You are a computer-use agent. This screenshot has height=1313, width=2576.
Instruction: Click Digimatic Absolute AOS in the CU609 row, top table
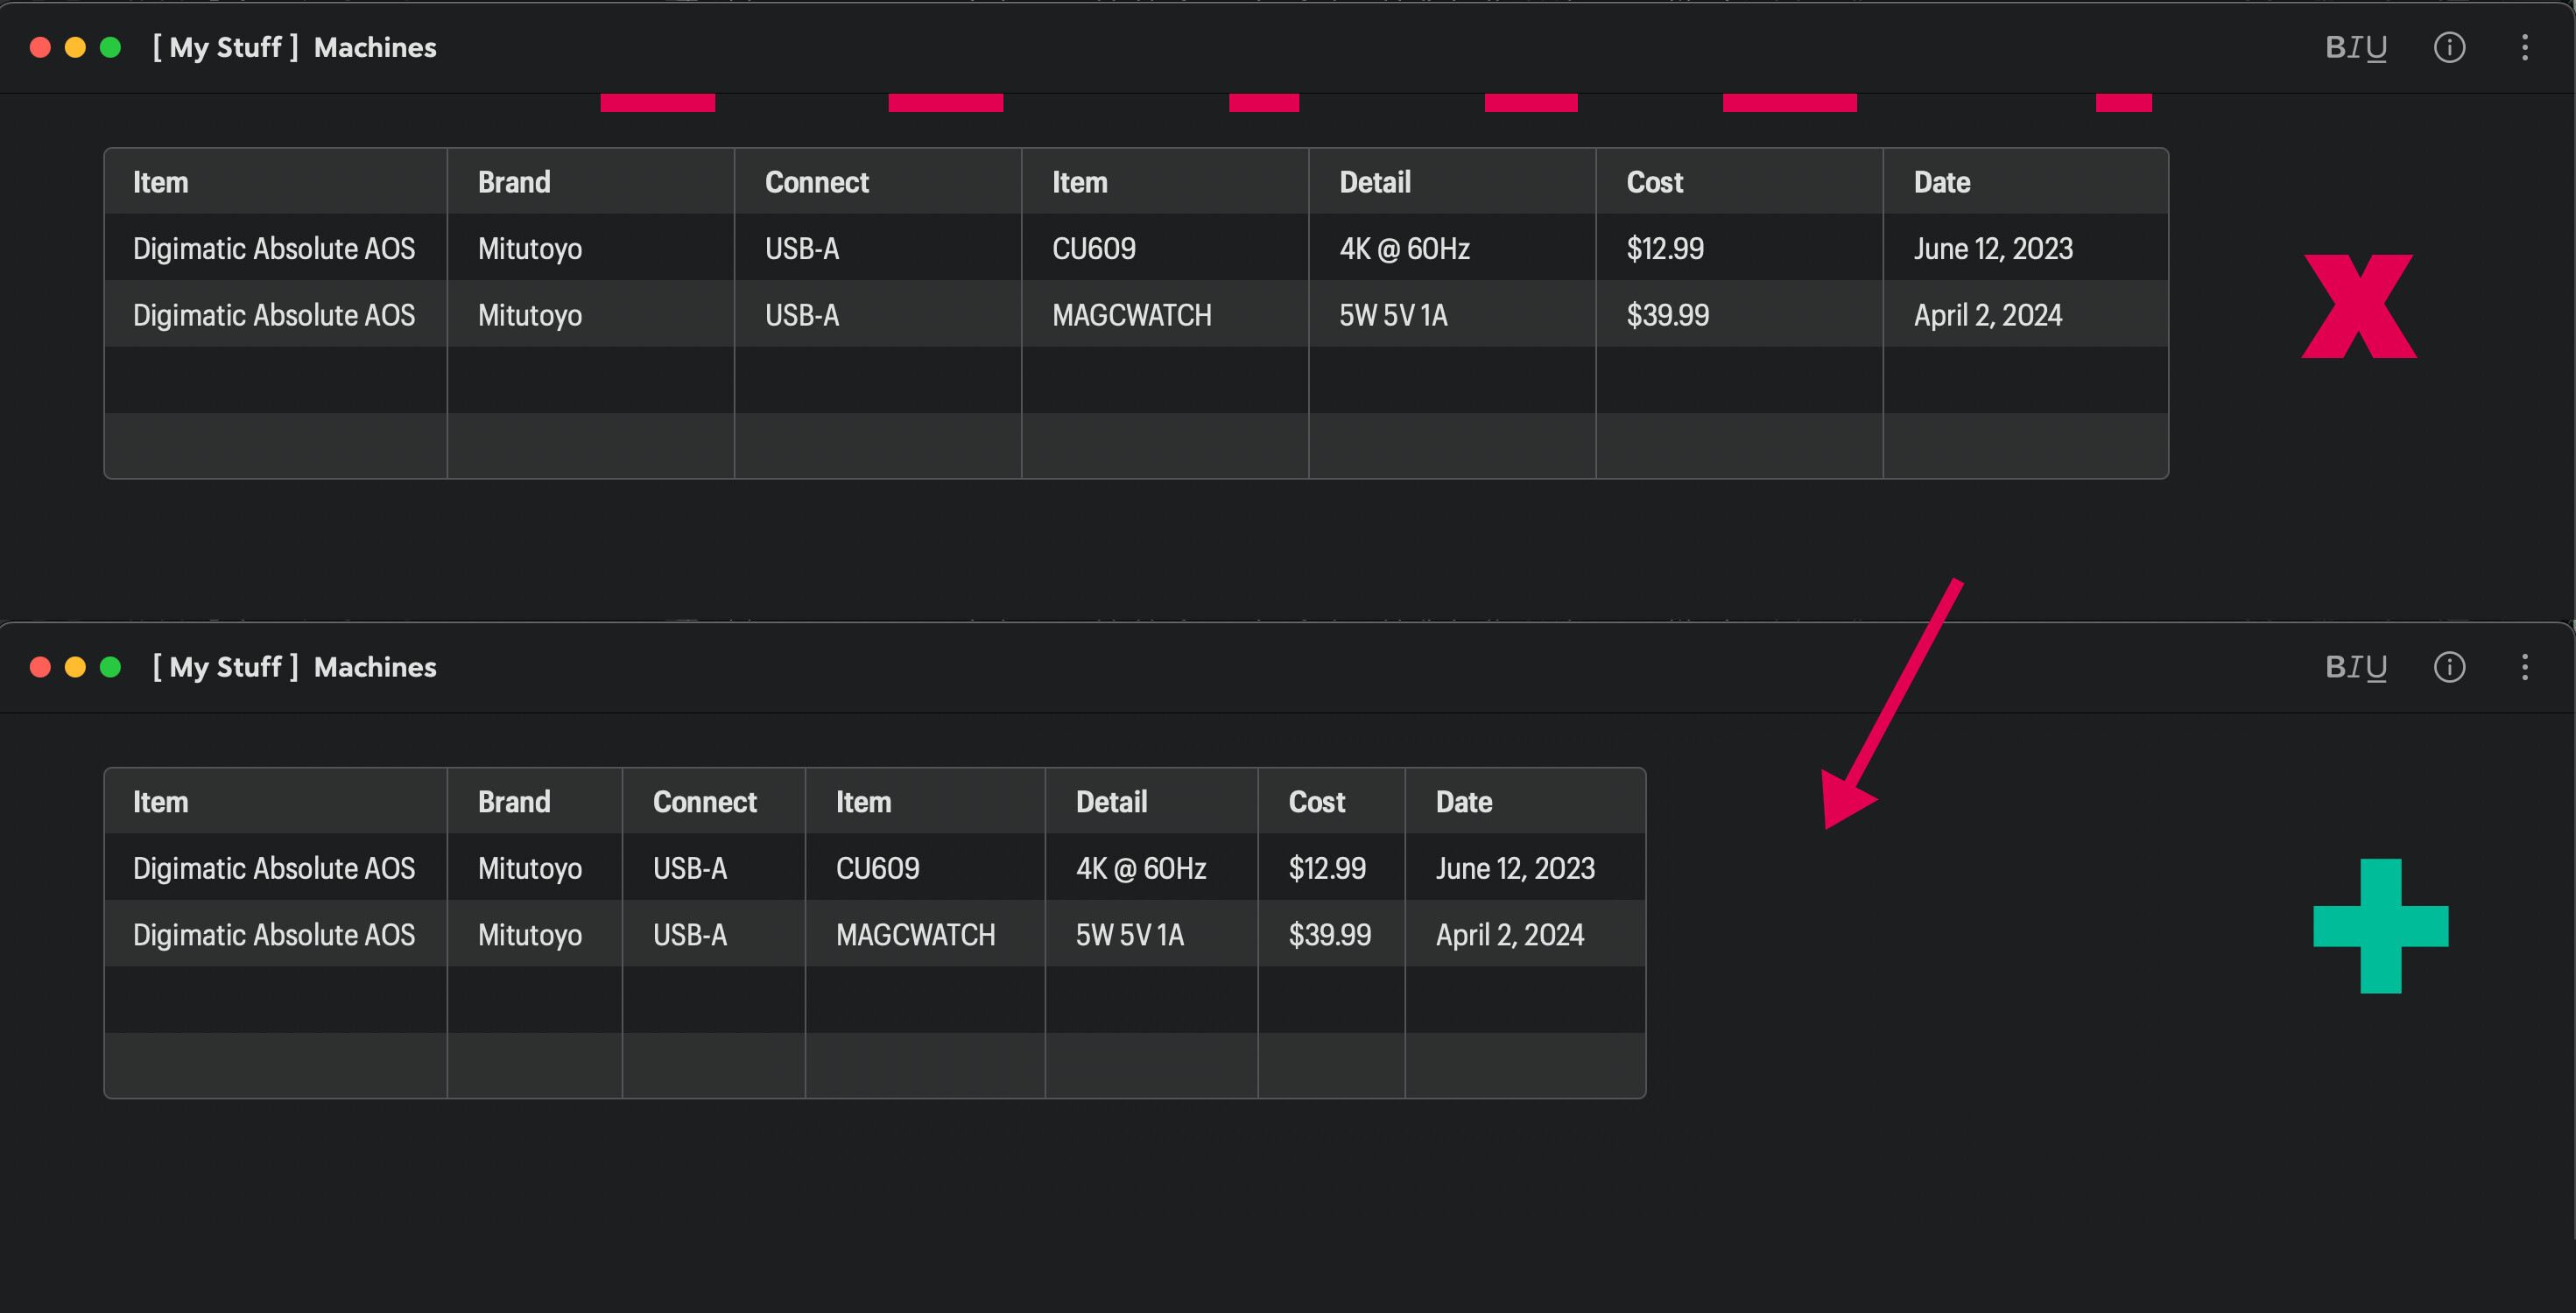coord(276,248)
